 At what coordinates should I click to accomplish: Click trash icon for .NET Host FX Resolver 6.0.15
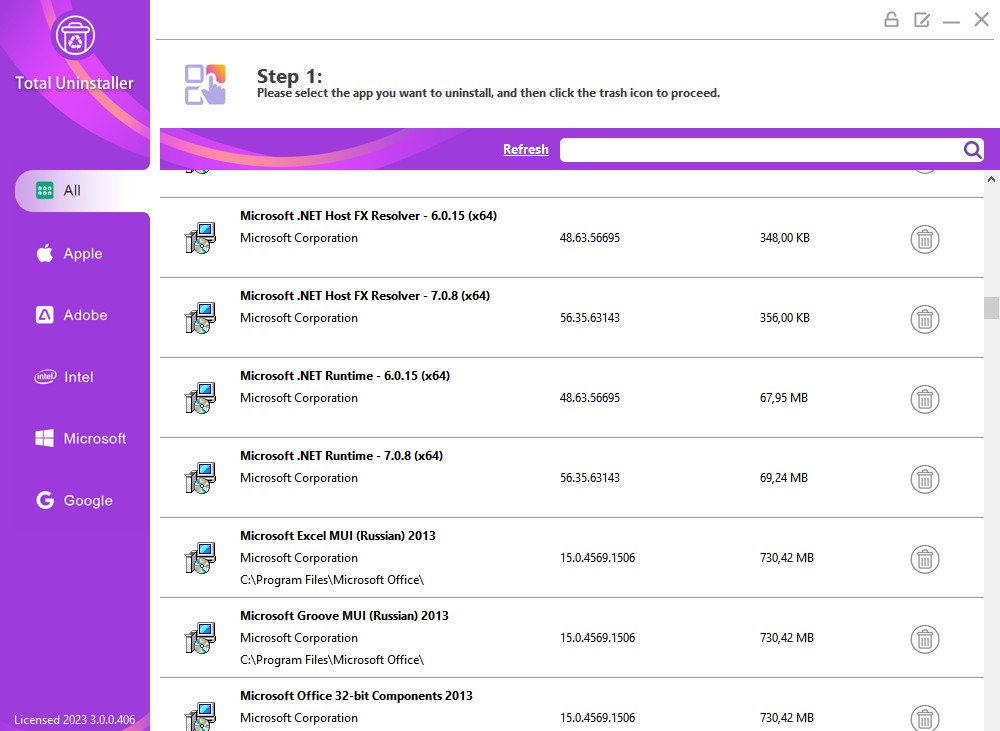coord(925,239)
